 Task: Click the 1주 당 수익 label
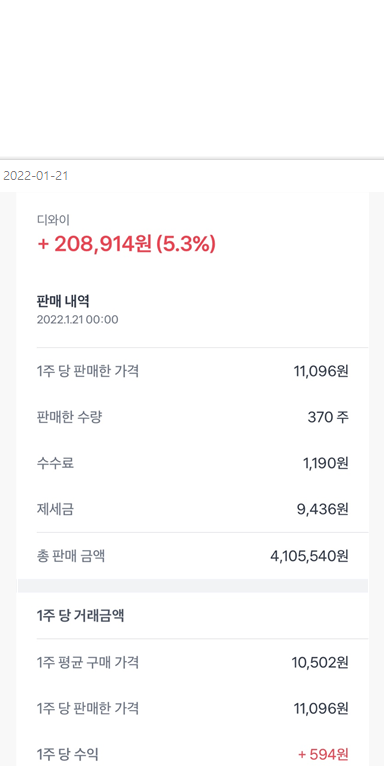[67, 754]
